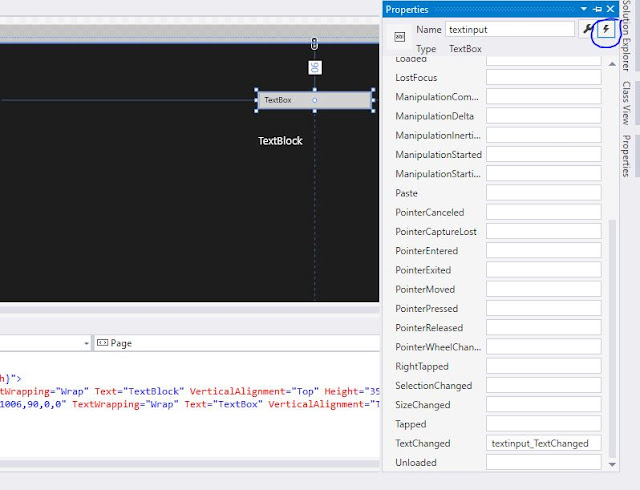Image resolution: width=640 pixels, height=490 pixels.
Task: Click the 90 margin value label
Action: 315,67
